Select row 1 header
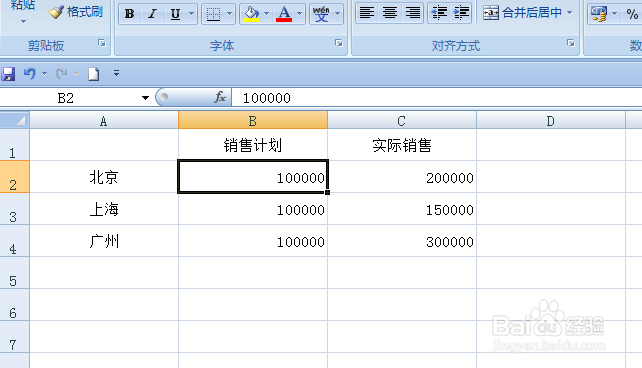Viewport: 642px width, 368px height. coord(15,145)
